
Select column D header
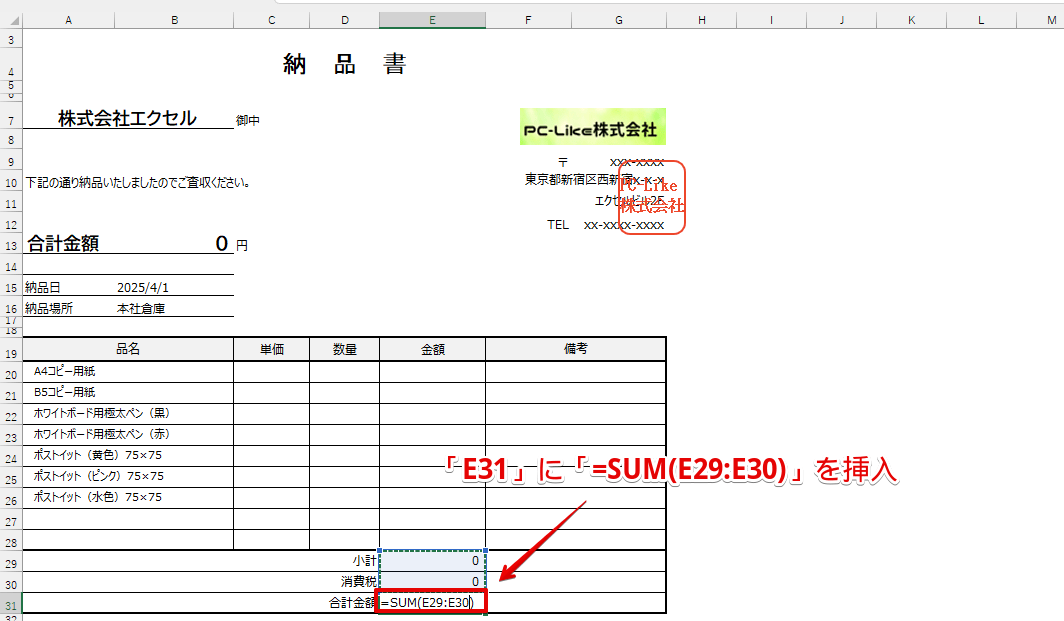(x=345, y=20)
